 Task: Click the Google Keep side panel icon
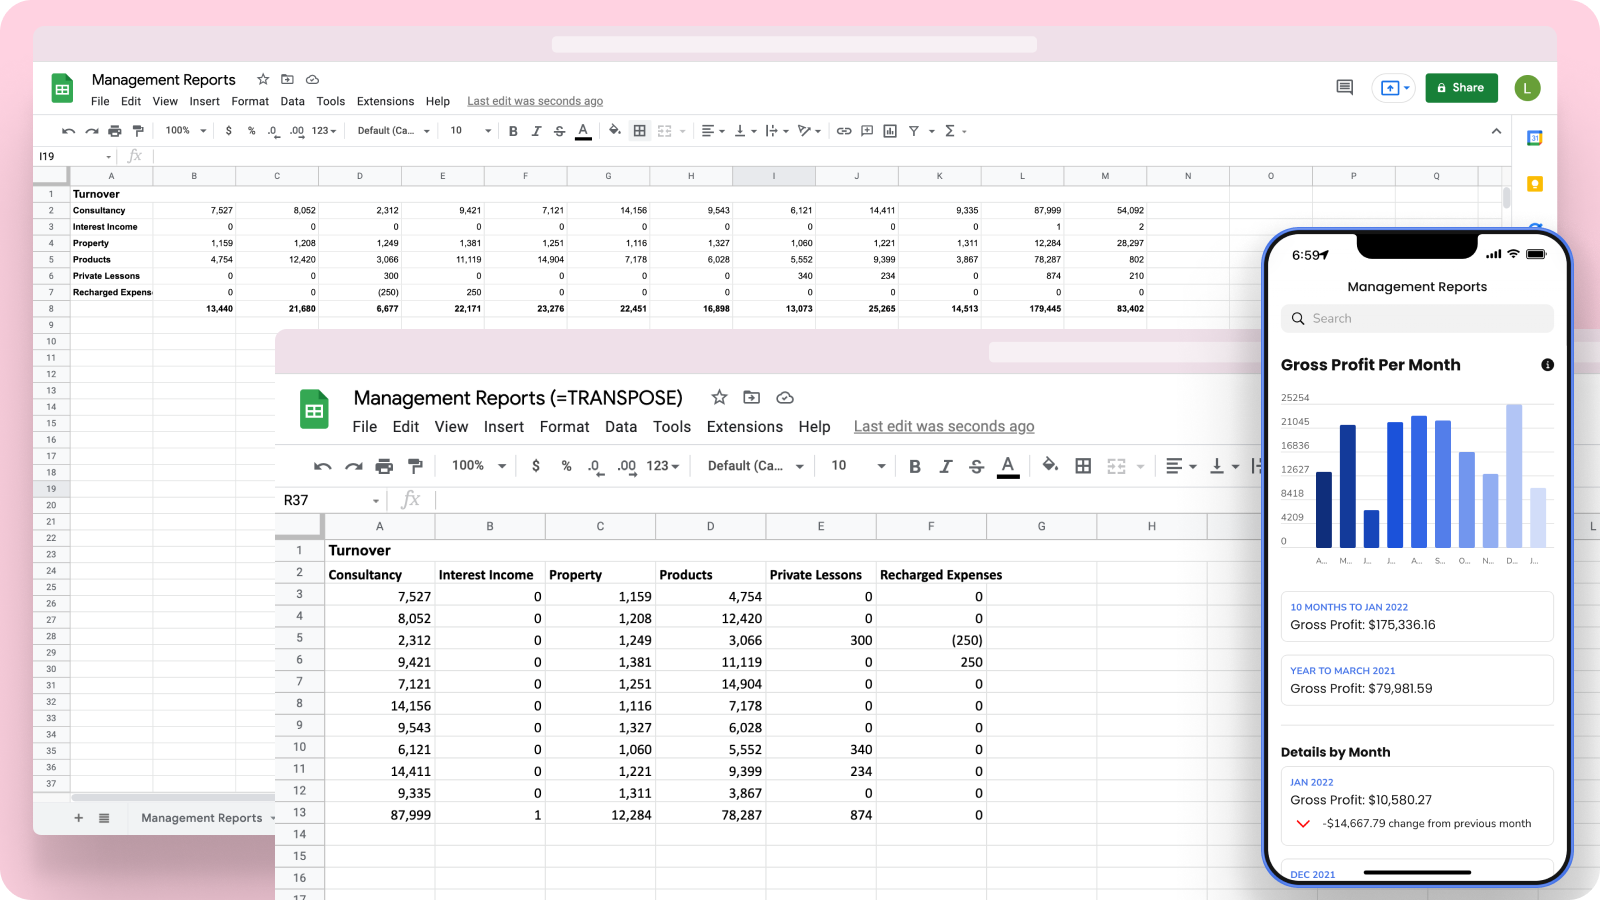pos(1534,184)
